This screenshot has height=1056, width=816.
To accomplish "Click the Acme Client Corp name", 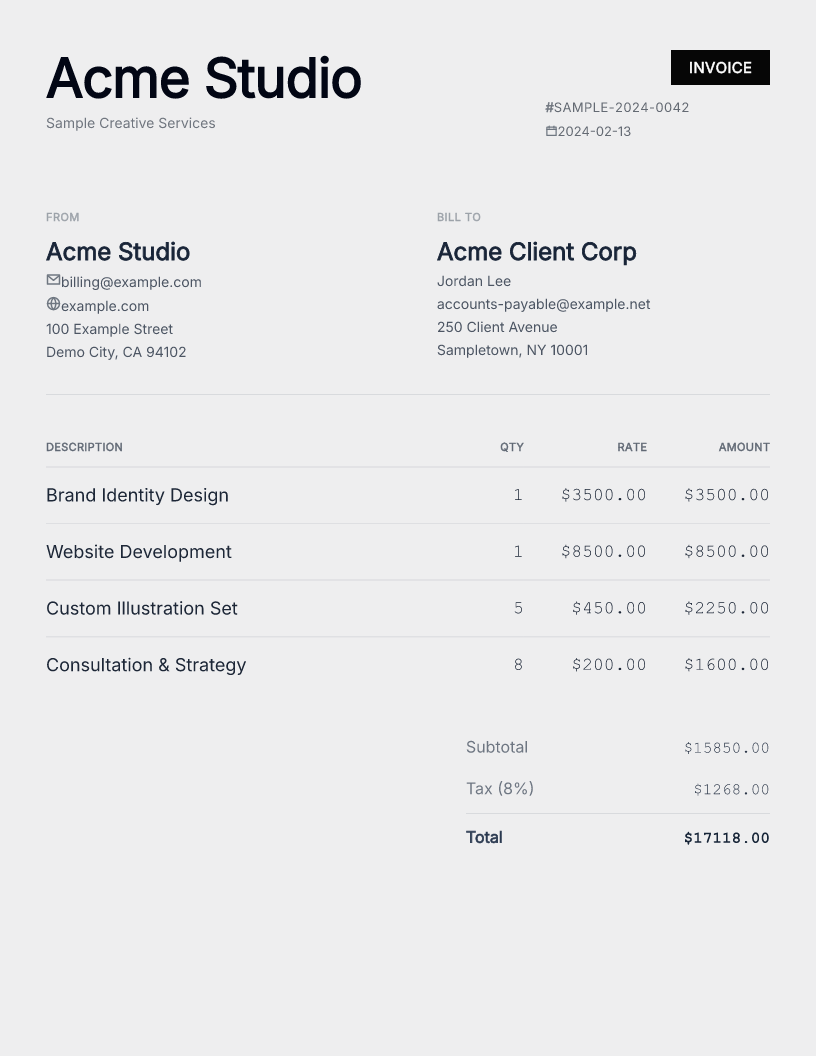I will point(537,252).
